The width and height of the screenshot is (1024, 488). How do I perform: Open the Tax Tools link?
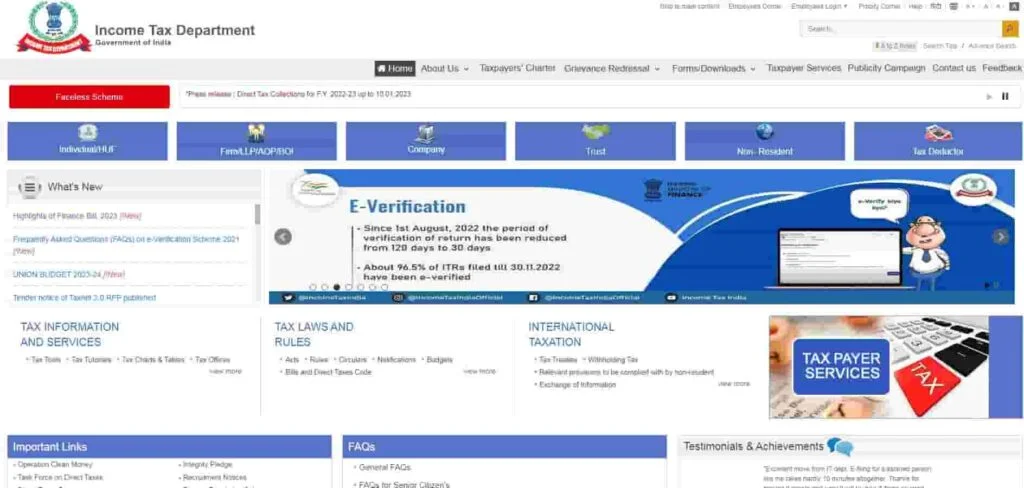tap(46, 360)
